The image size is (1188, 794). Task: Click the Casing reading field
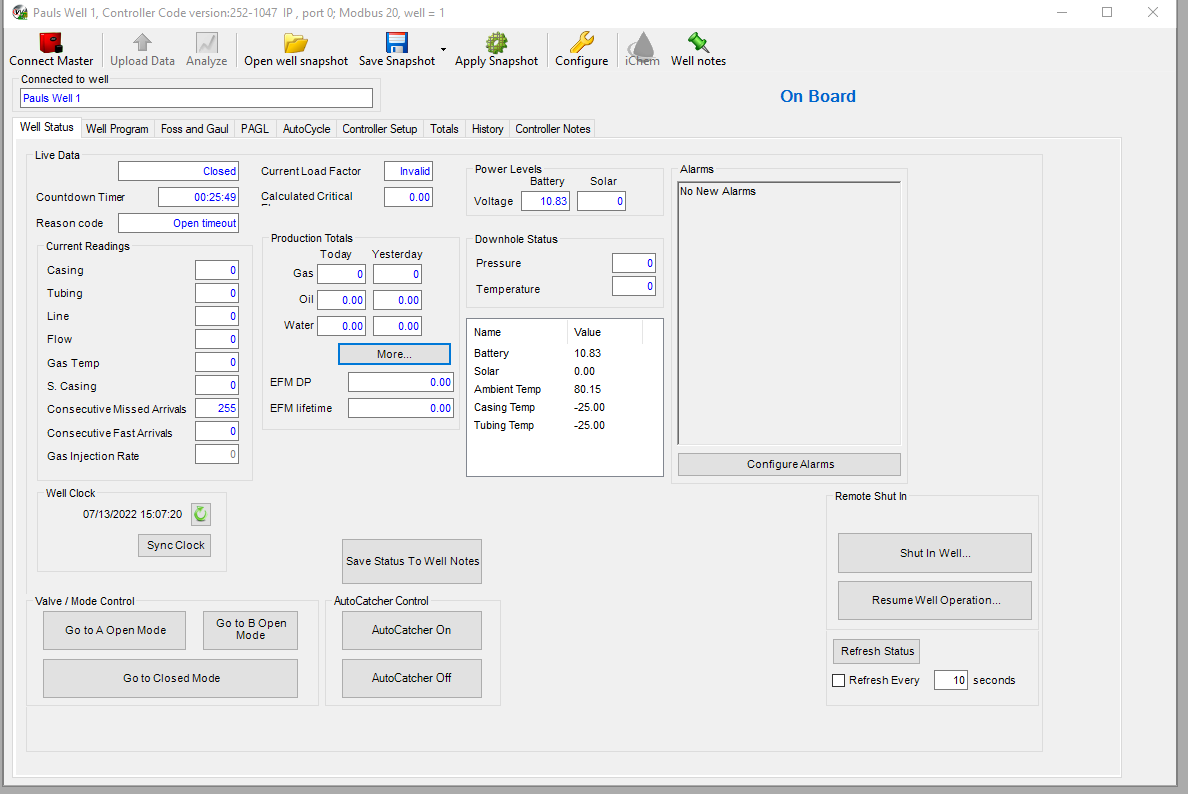click(217, 270)
